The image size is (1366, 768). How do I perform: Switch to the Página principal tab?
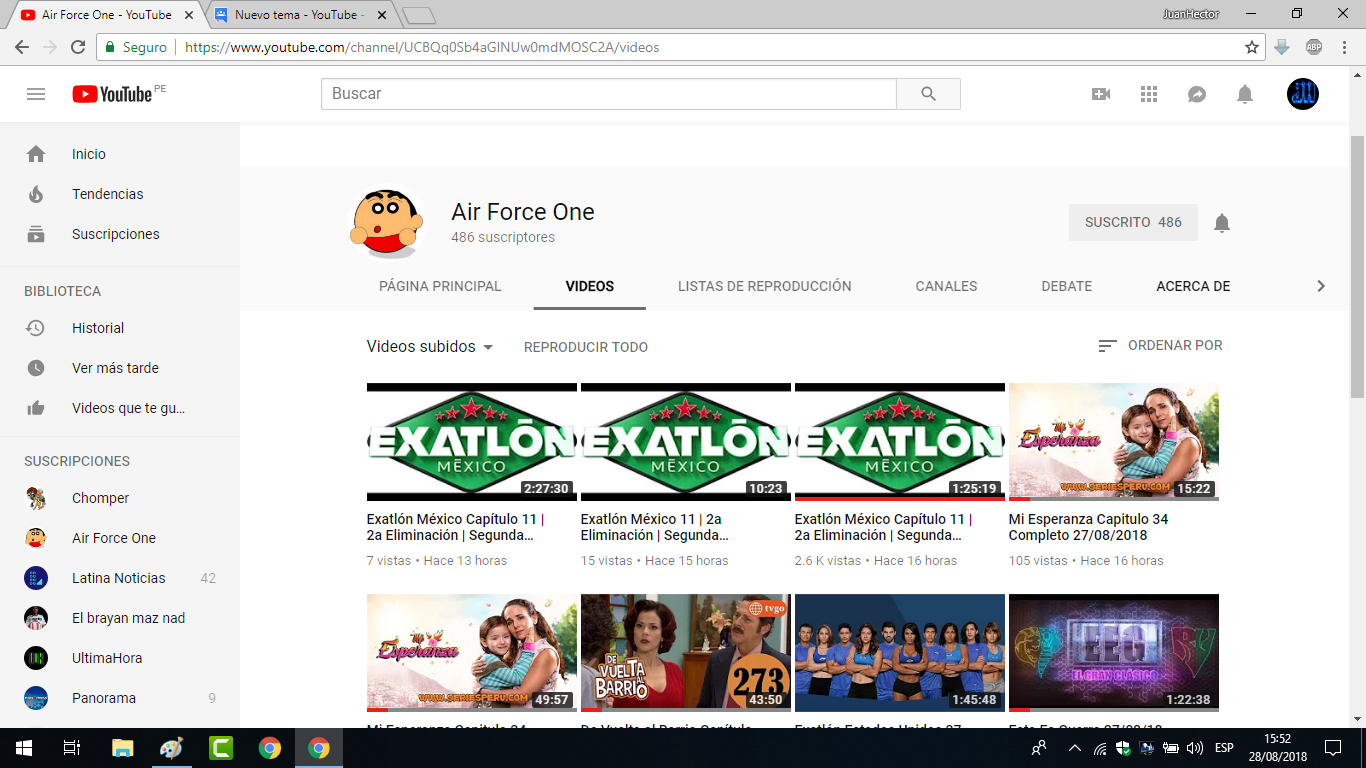click(440, 286)
